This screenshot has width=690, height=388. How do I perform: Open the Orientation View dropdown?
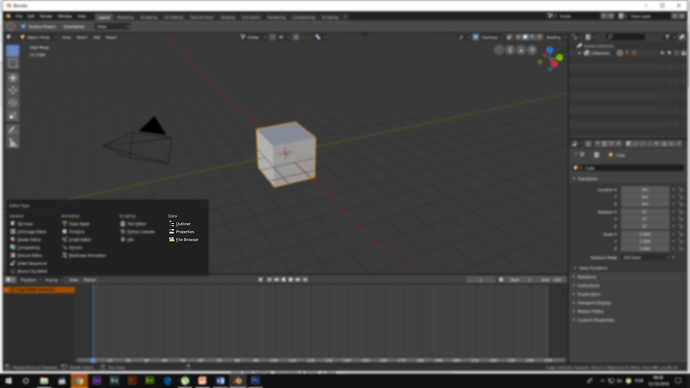coord(112,26)
